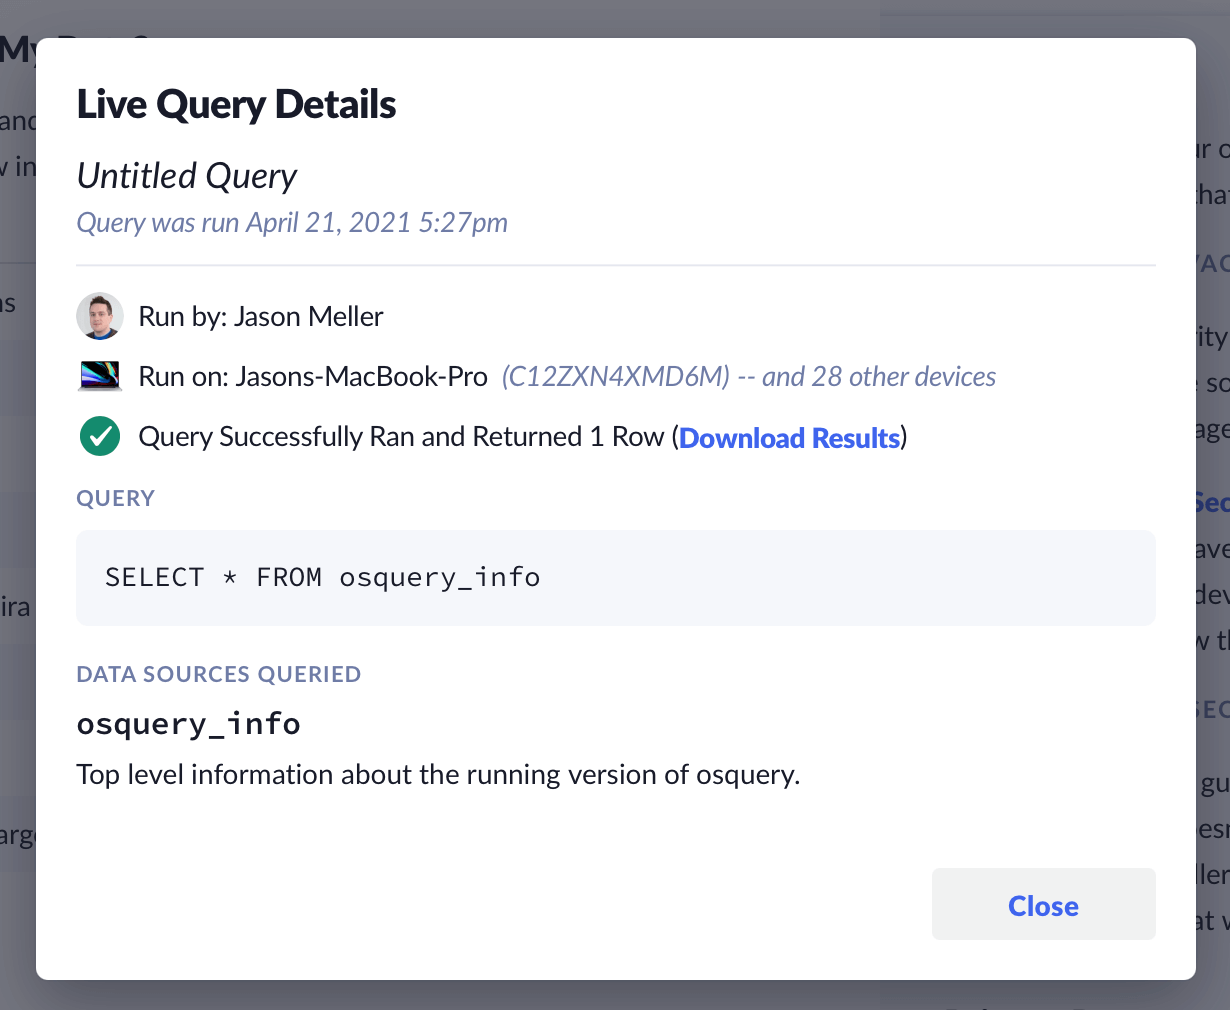Viewport: 1230px width, 1010px height.
Task: Click the QUERY section label
Action: point(116,499)
